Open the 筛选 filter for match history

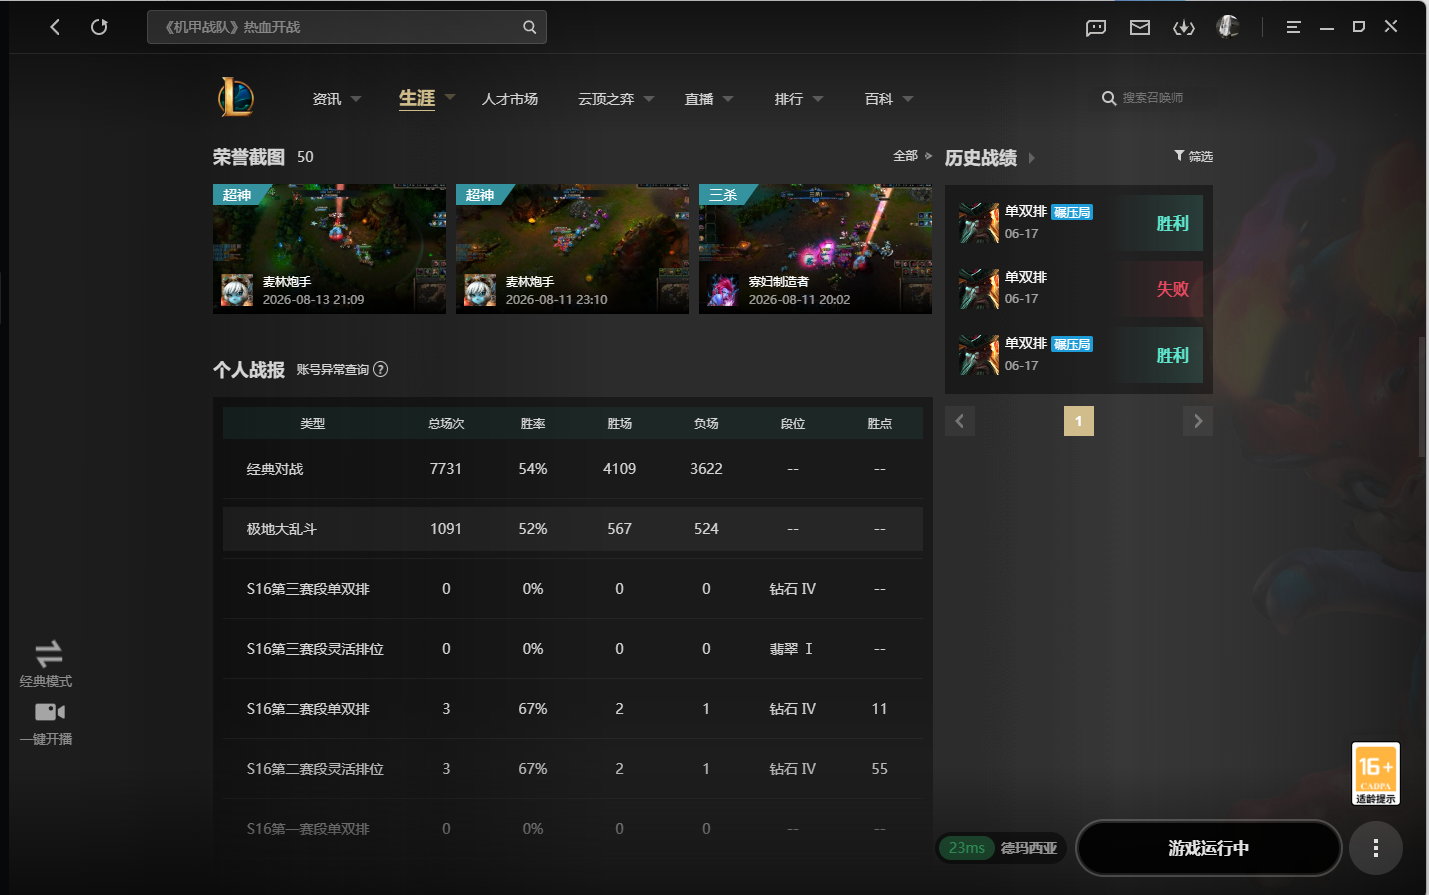(x=1193, y=156)
